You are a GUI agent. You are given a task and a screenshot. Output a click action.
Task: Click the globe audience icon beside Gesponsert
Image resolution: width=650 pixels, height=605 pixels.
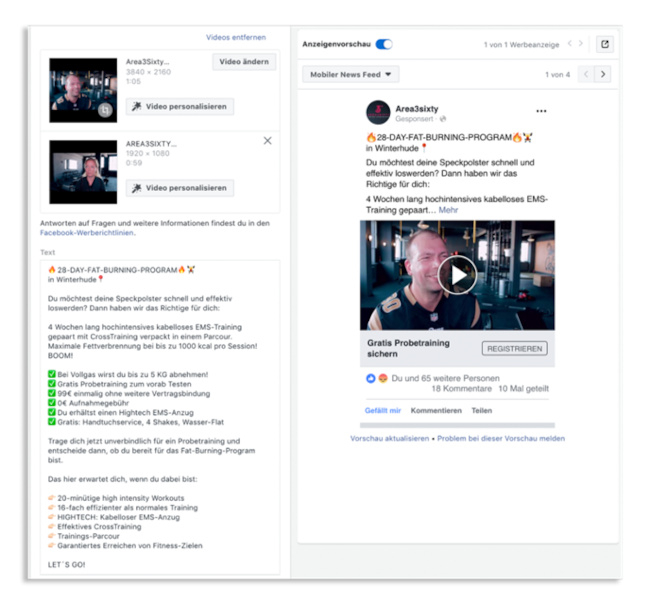[443, 119]
